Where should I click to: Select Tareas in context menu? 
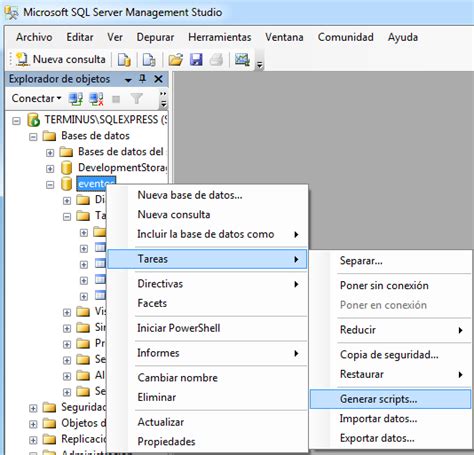click(x=207, y=259)
